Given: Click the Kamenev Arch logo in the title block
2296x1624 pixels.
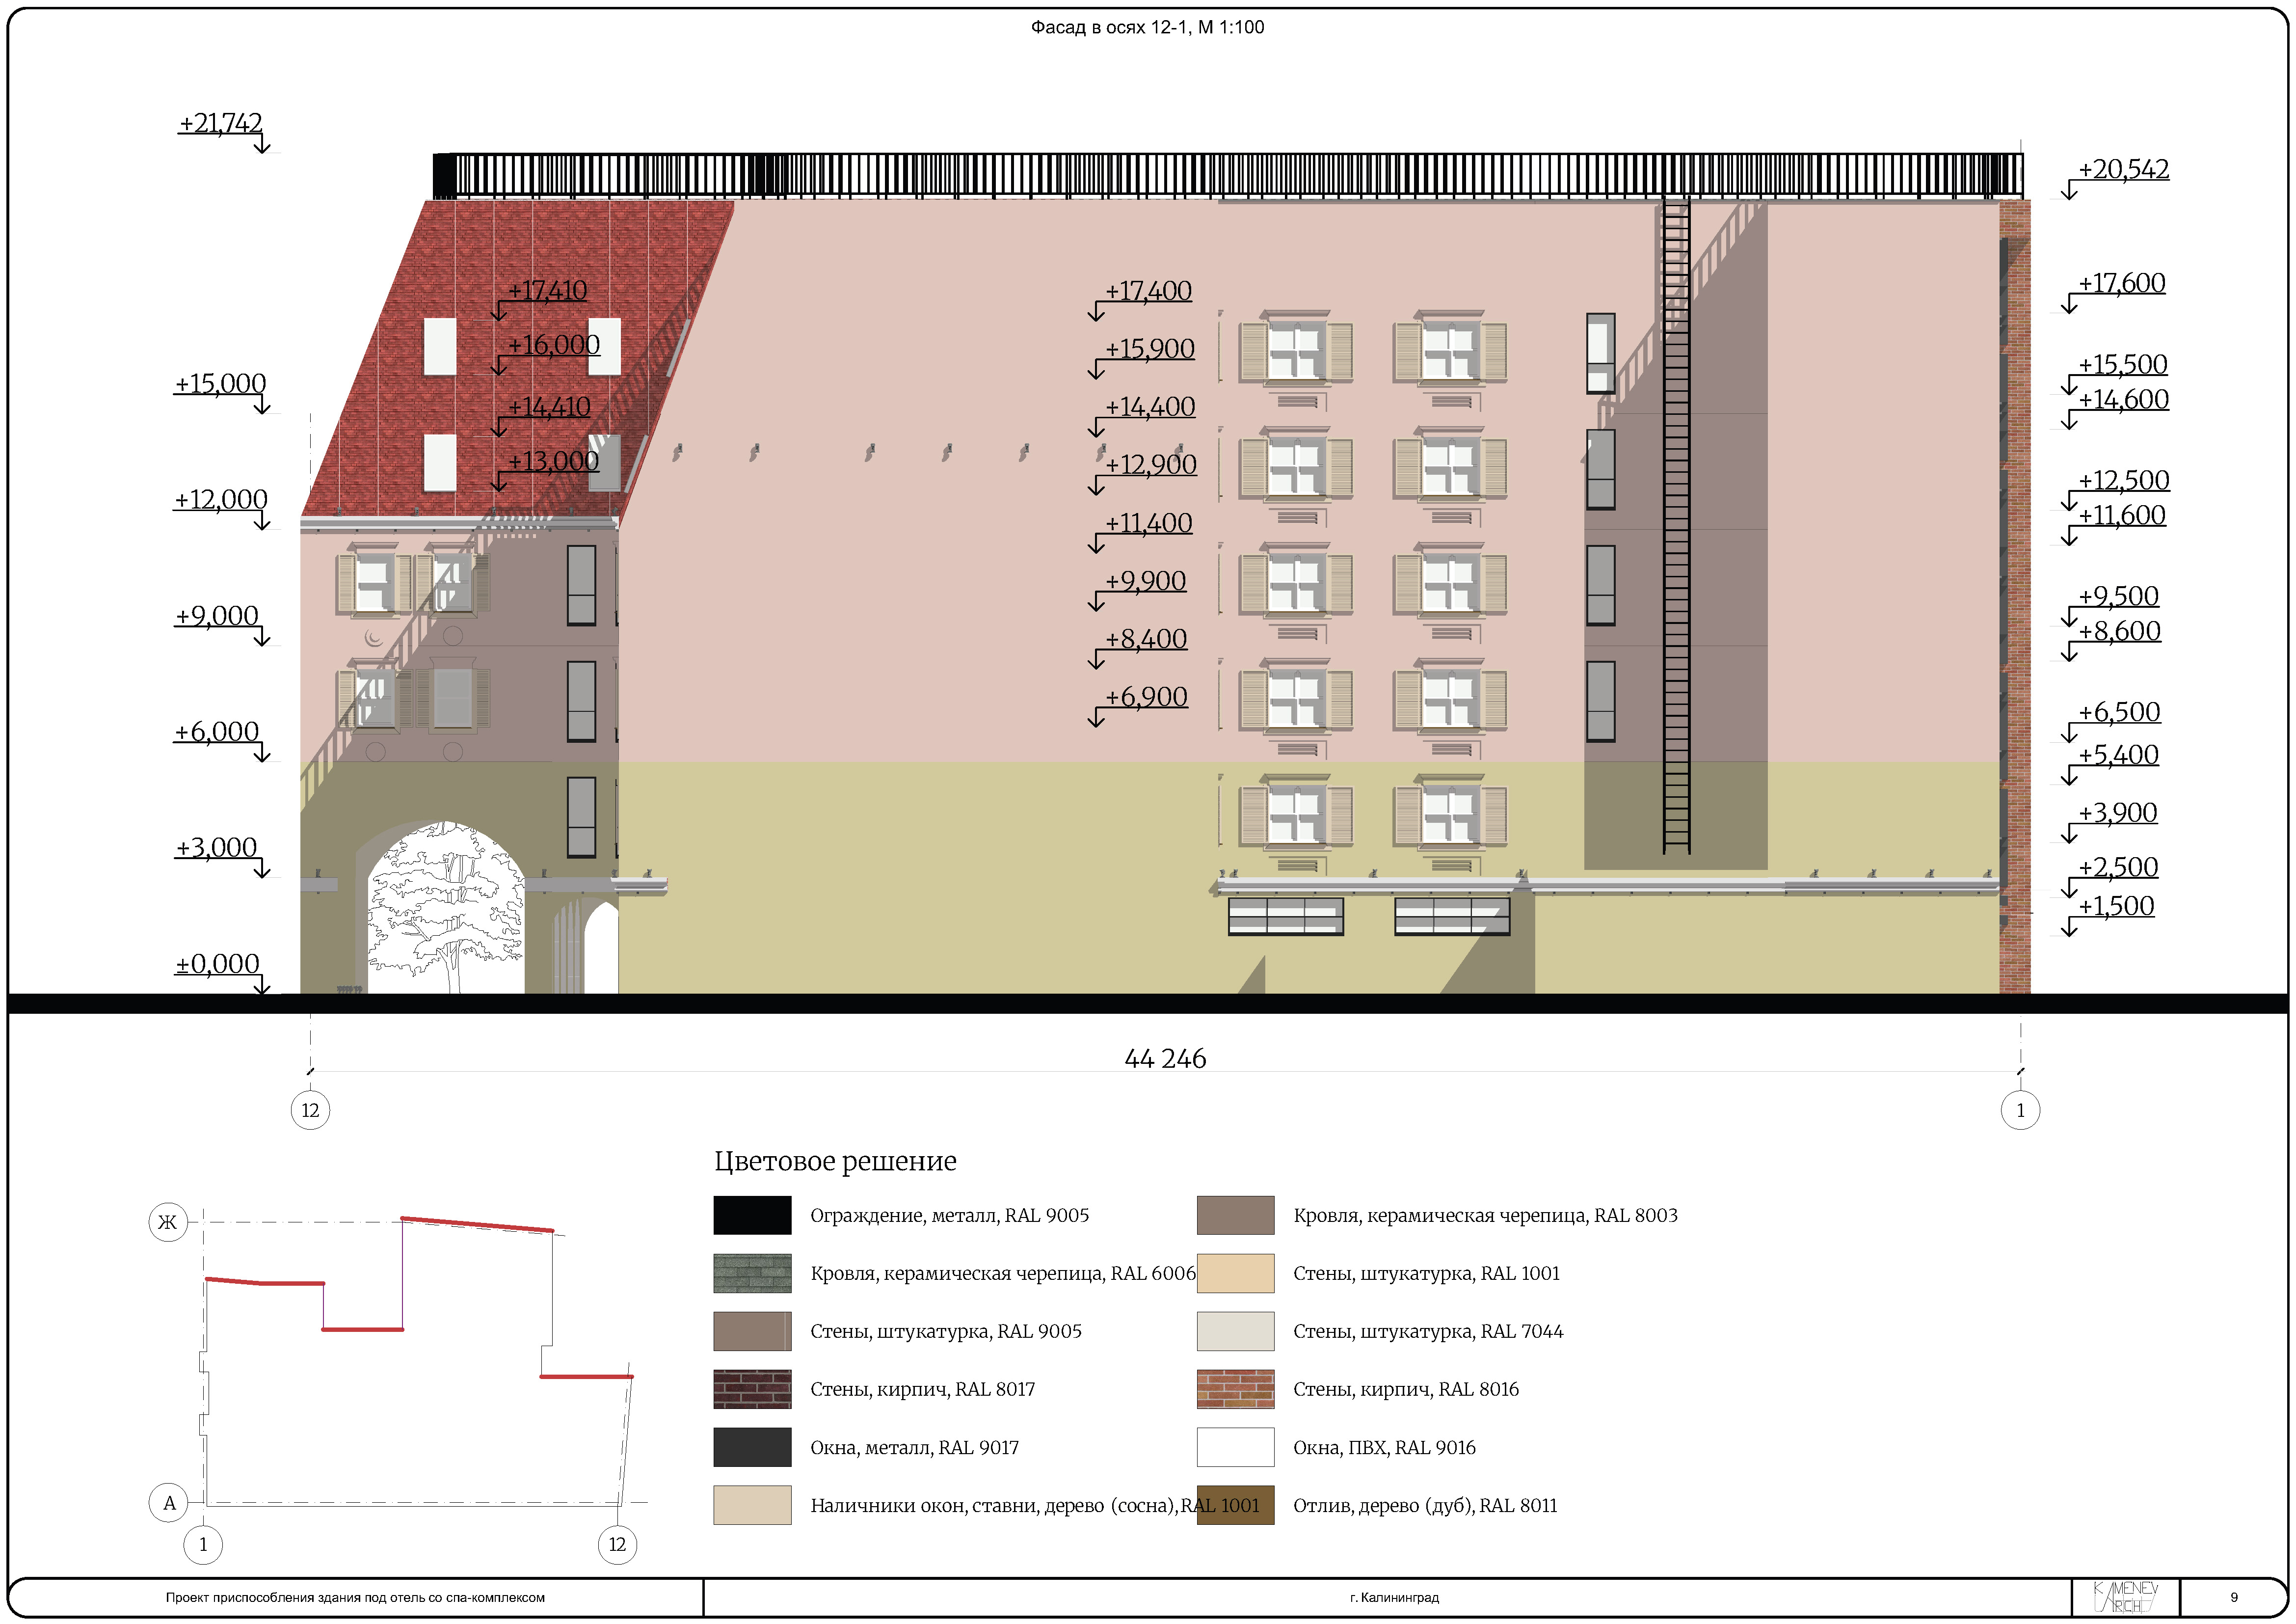Looking at the screenshot, I should click(2126, 1597).
